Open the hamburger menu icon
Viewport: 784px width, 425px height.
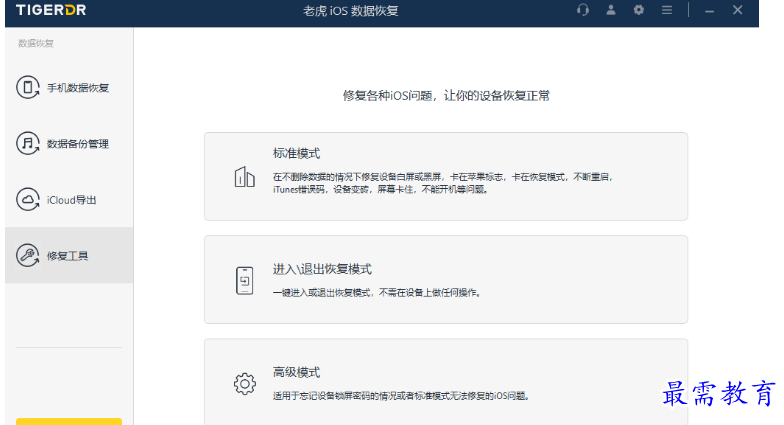[666, 10]
